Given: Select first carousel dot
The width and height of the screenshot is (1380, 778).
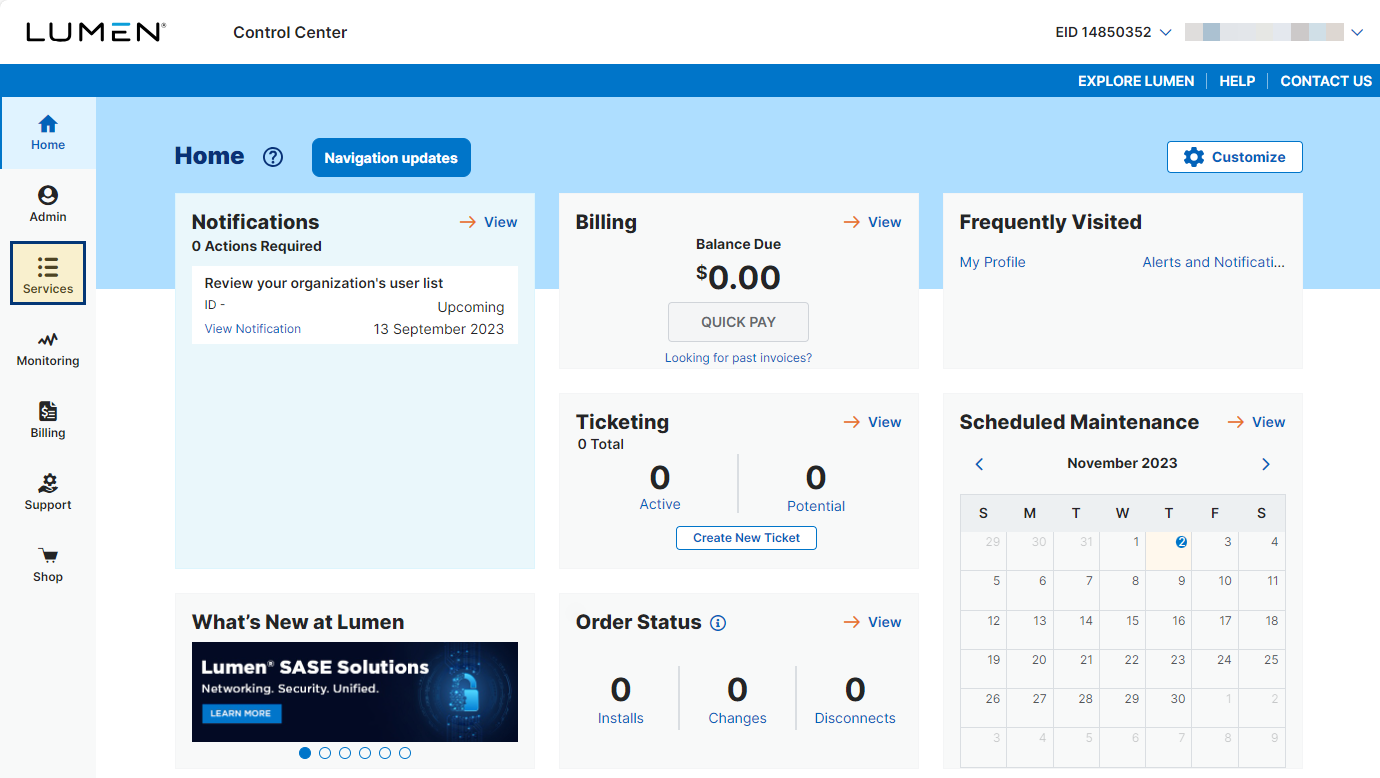Looking at the screenshot, I should pos(305,753).
